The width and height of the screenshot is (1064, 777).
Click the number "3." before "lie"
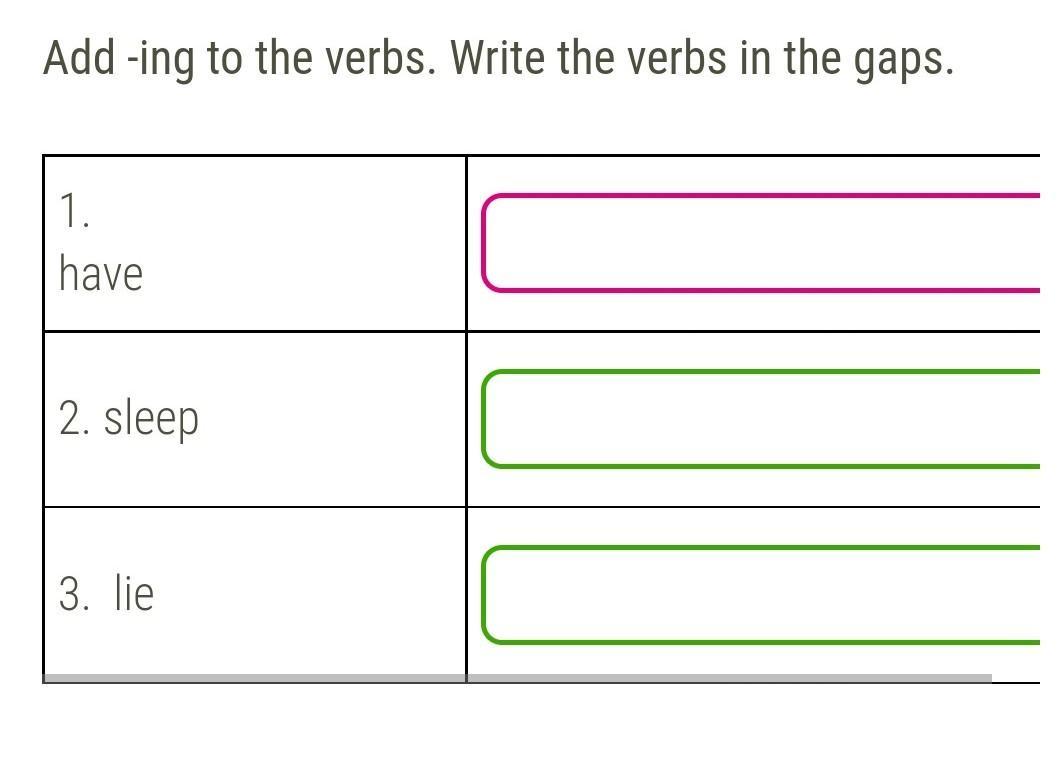coord(75,594)
